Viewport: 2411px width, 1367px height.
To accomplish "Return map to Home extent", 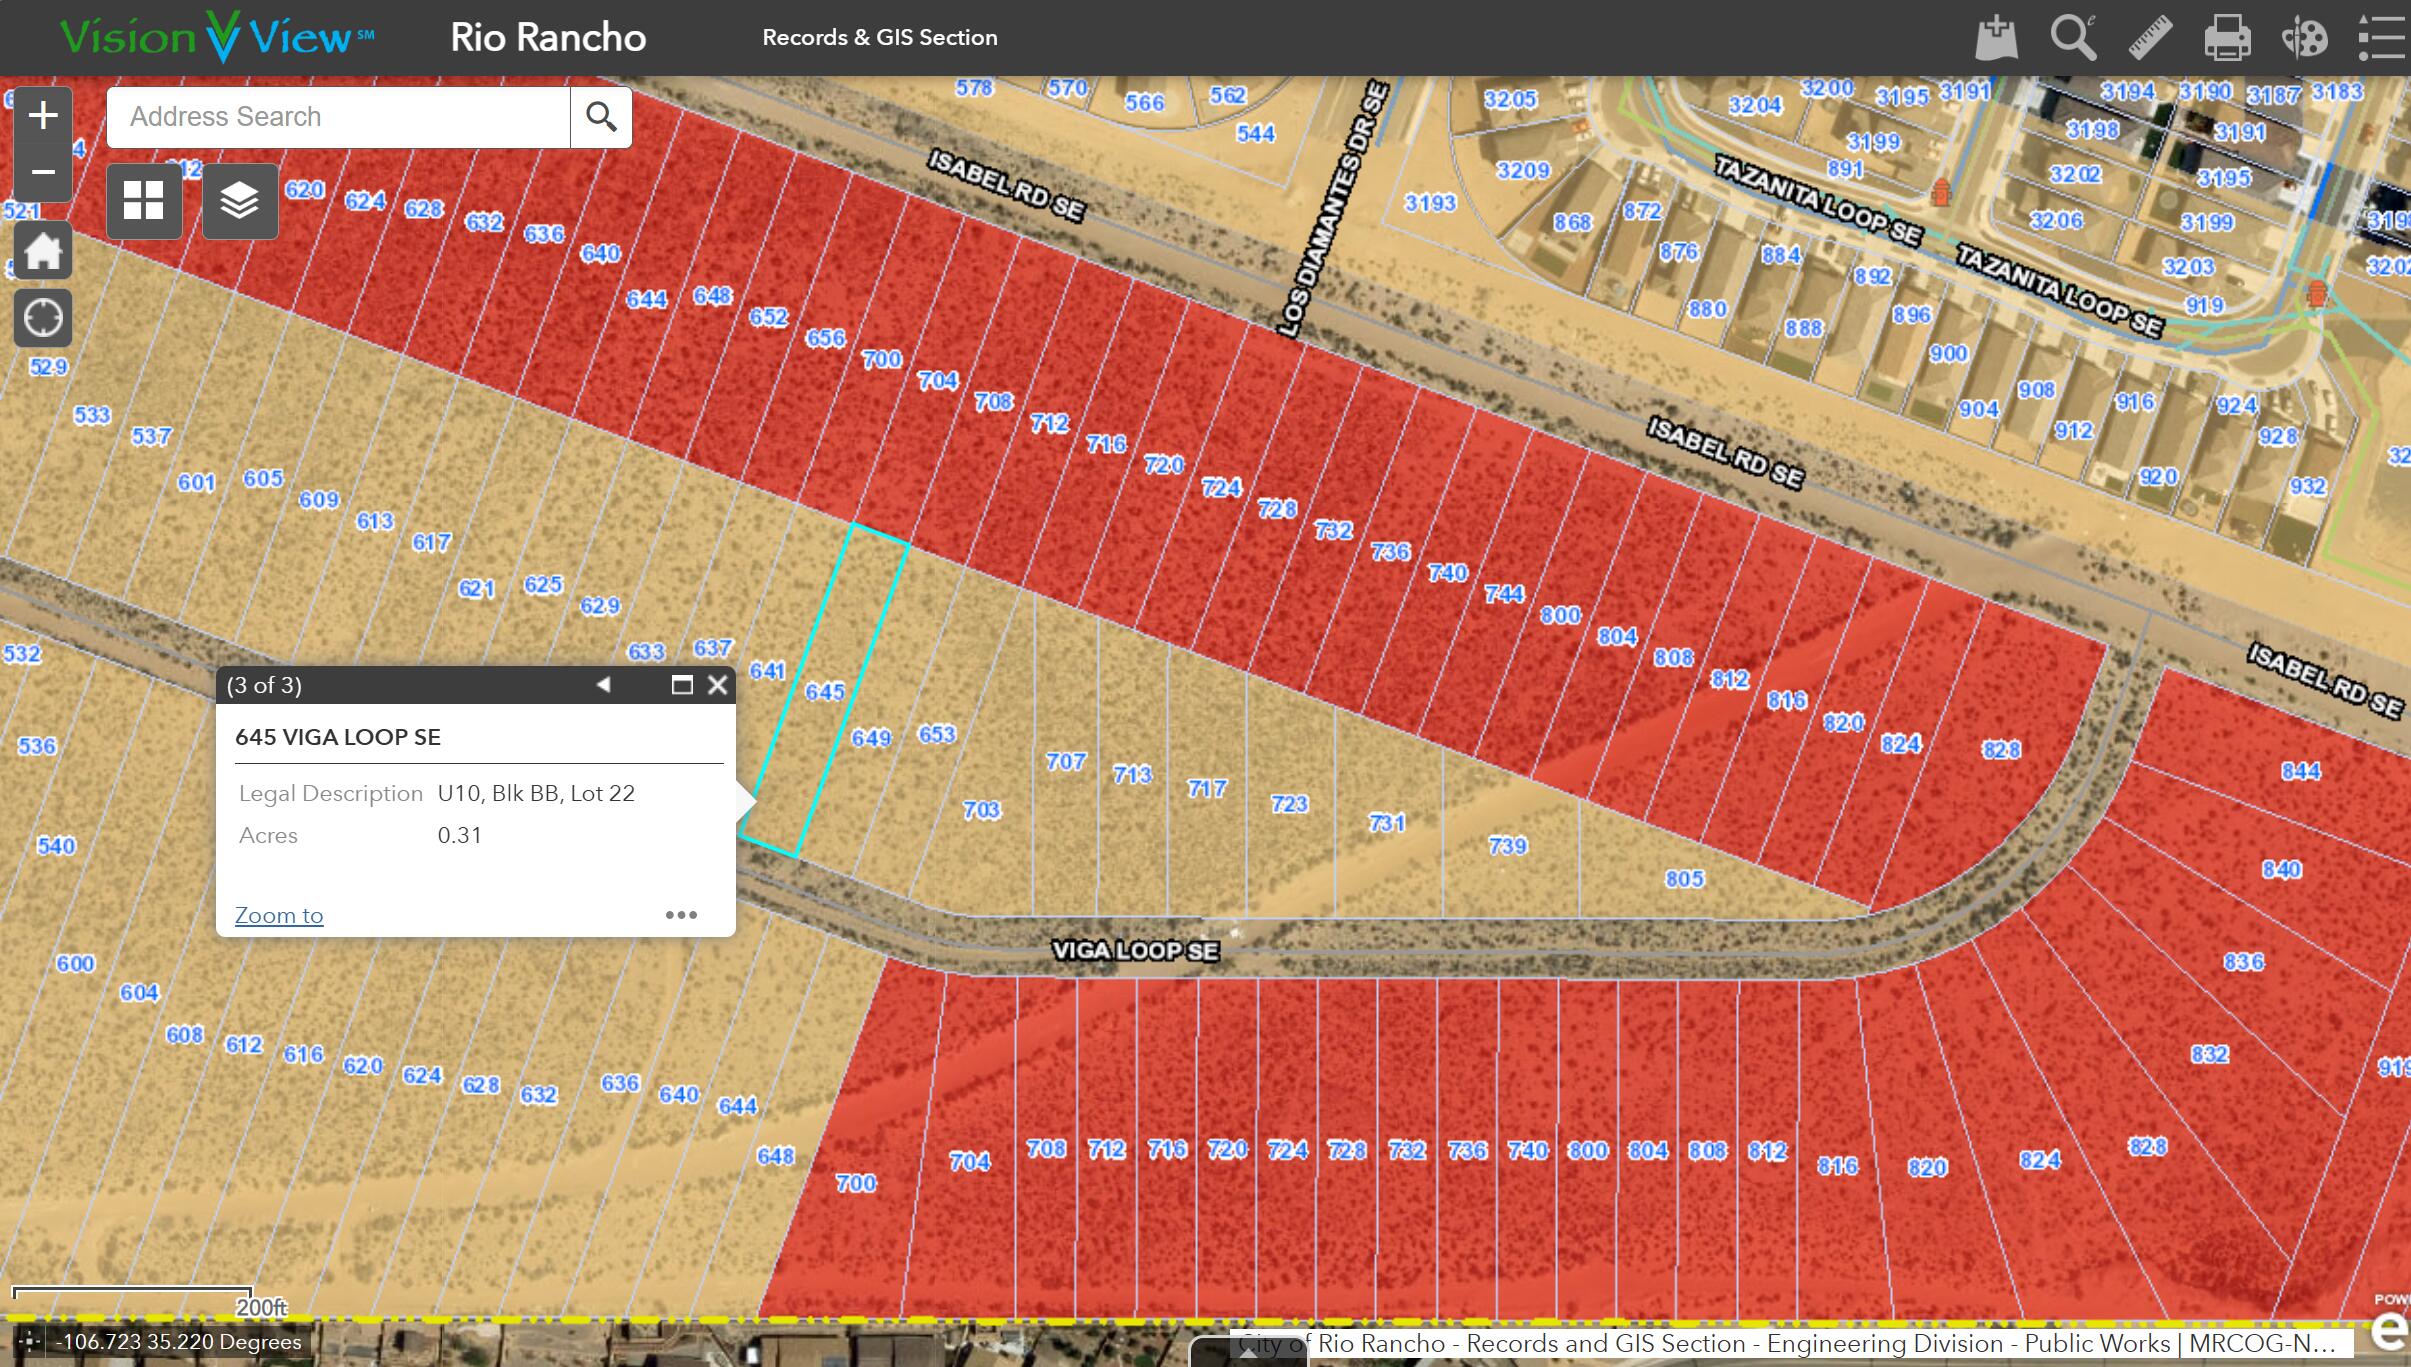I will pos(43,251).
